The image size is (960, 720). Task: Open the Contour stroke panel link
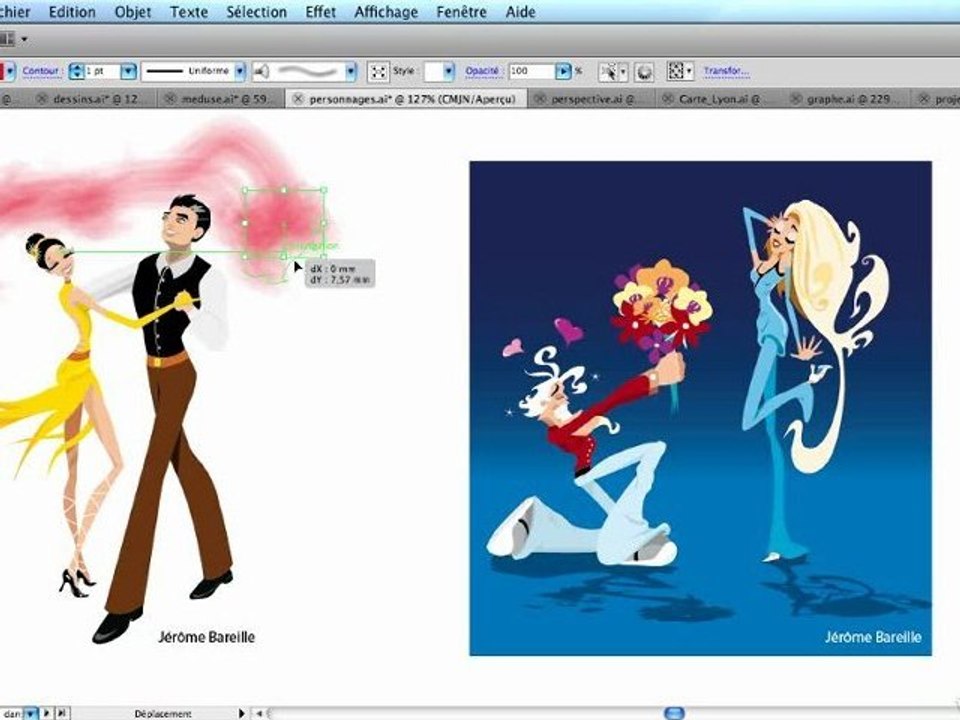point(40,71)
